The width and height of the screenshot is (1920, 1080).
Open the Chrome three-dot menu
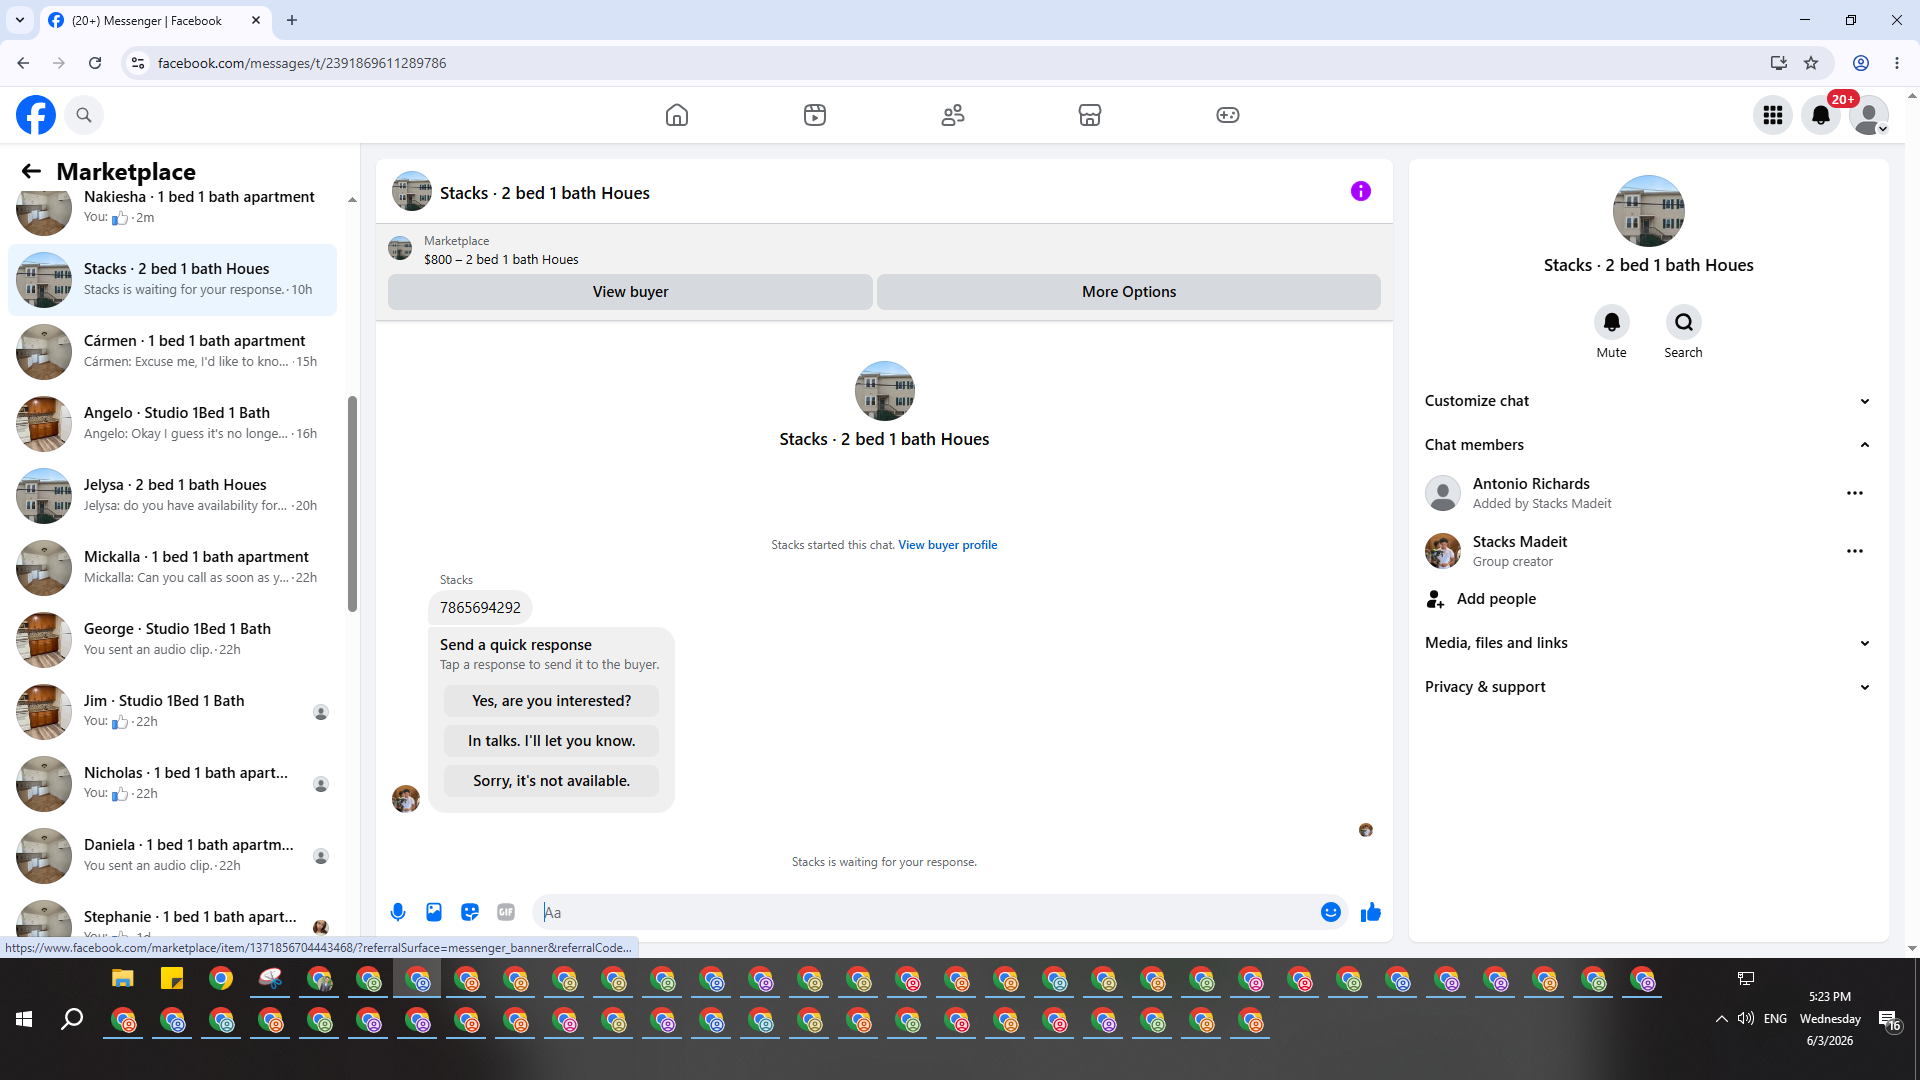pyautogui.click(x=1897, y=63)
